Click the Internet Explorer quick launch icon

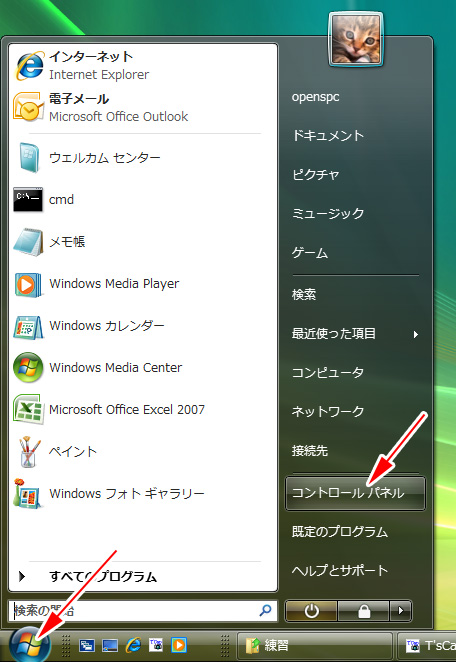click(x=133, y=645)
